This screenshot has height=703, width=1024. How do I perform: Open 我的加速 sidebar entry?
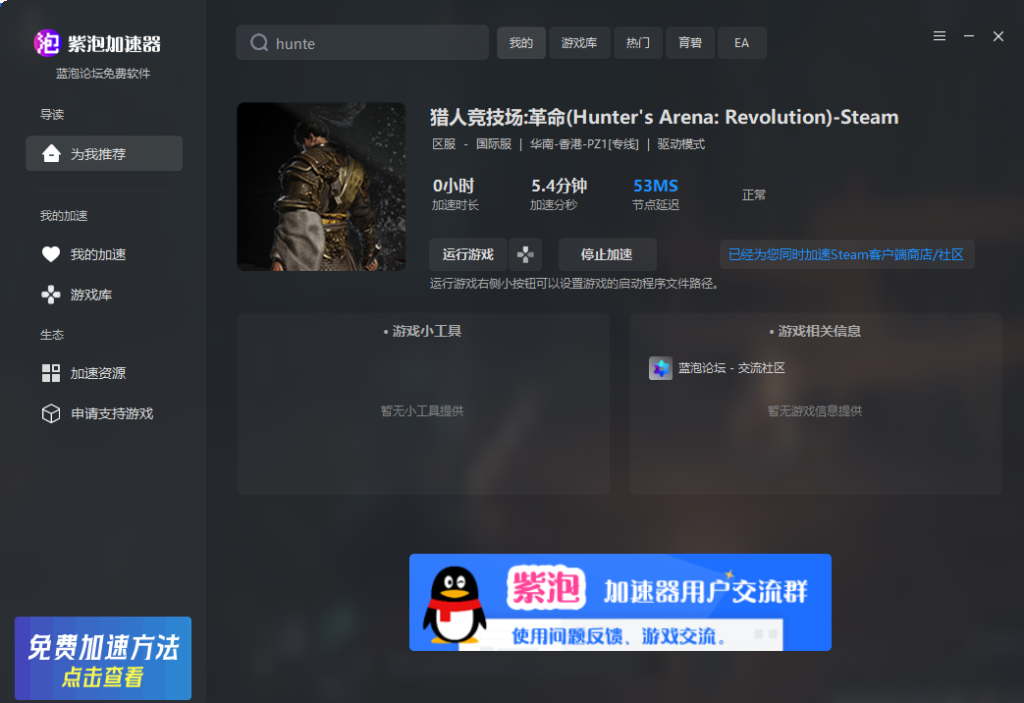point(98,254)
